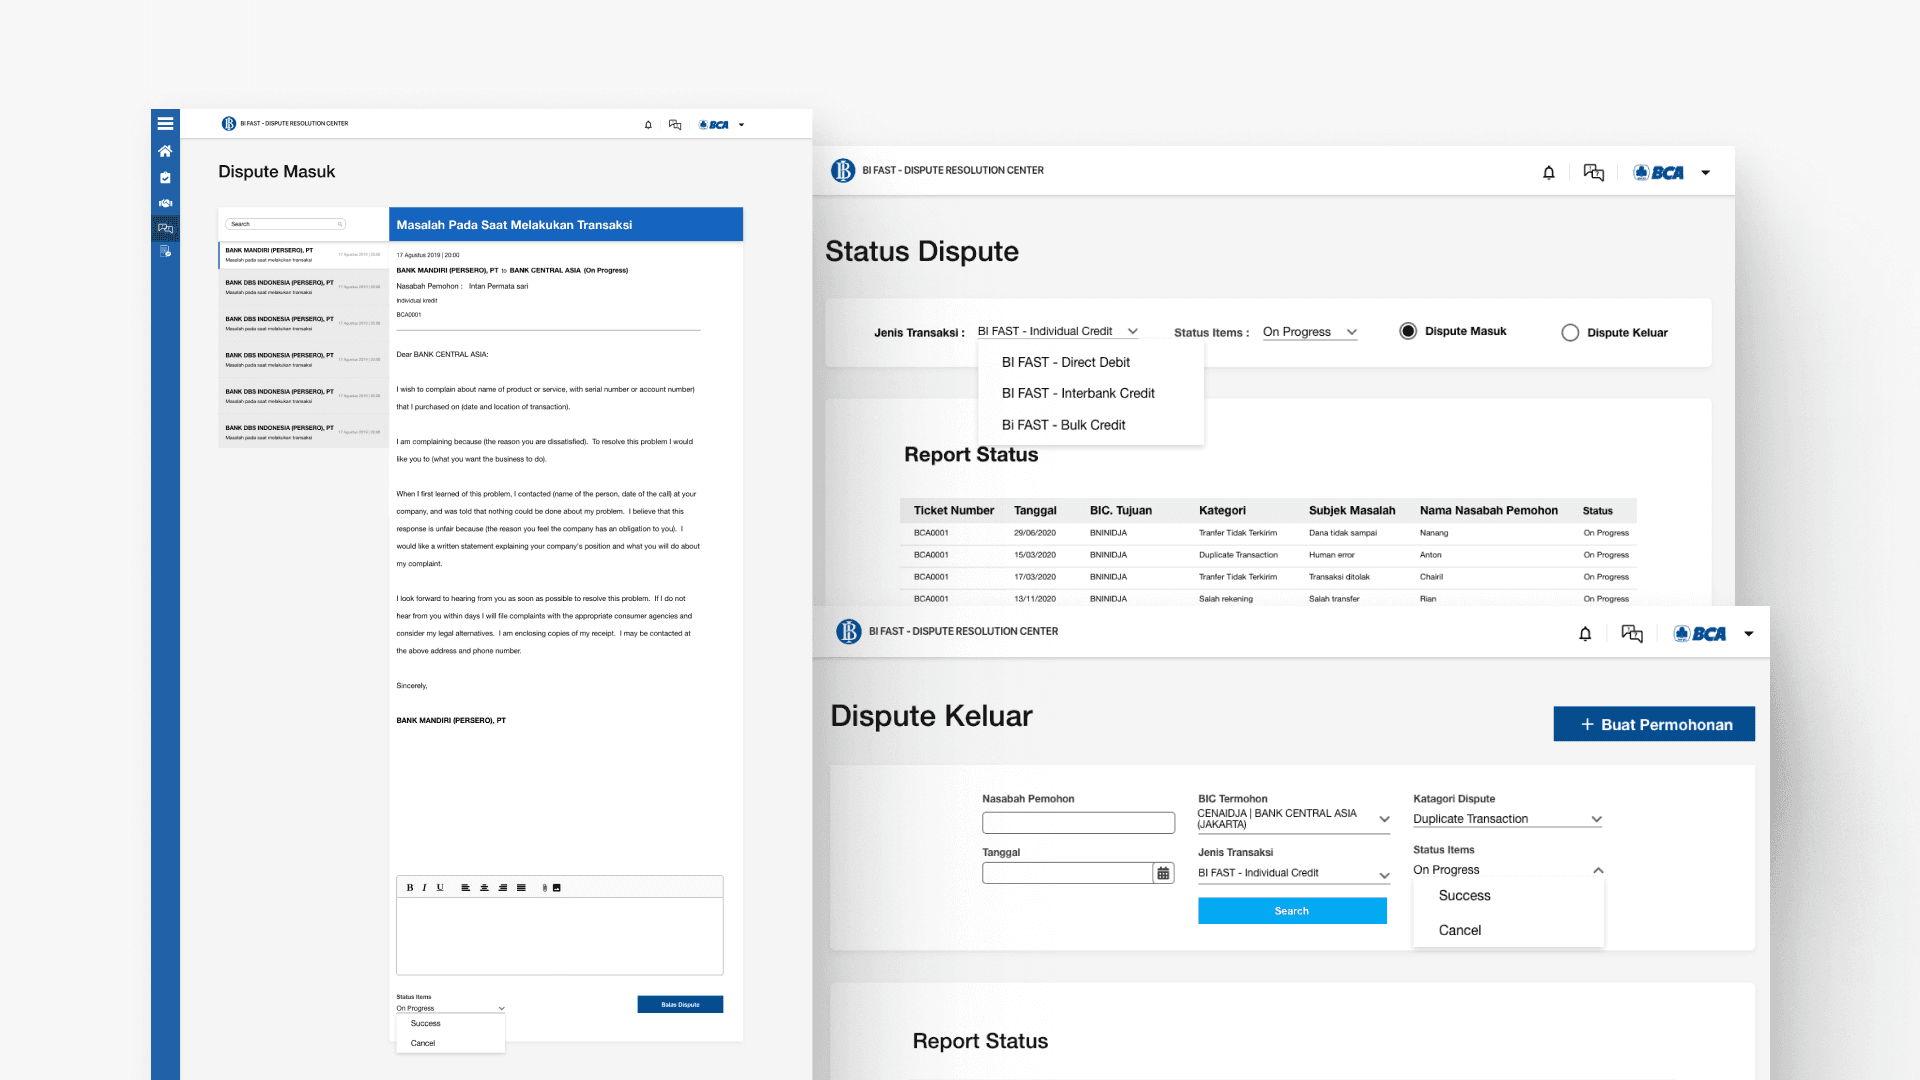Screen dimensions: 1920x1080
Task: Expand BCA account menu in Dispute Masuk
Action: tap(741, 125)
